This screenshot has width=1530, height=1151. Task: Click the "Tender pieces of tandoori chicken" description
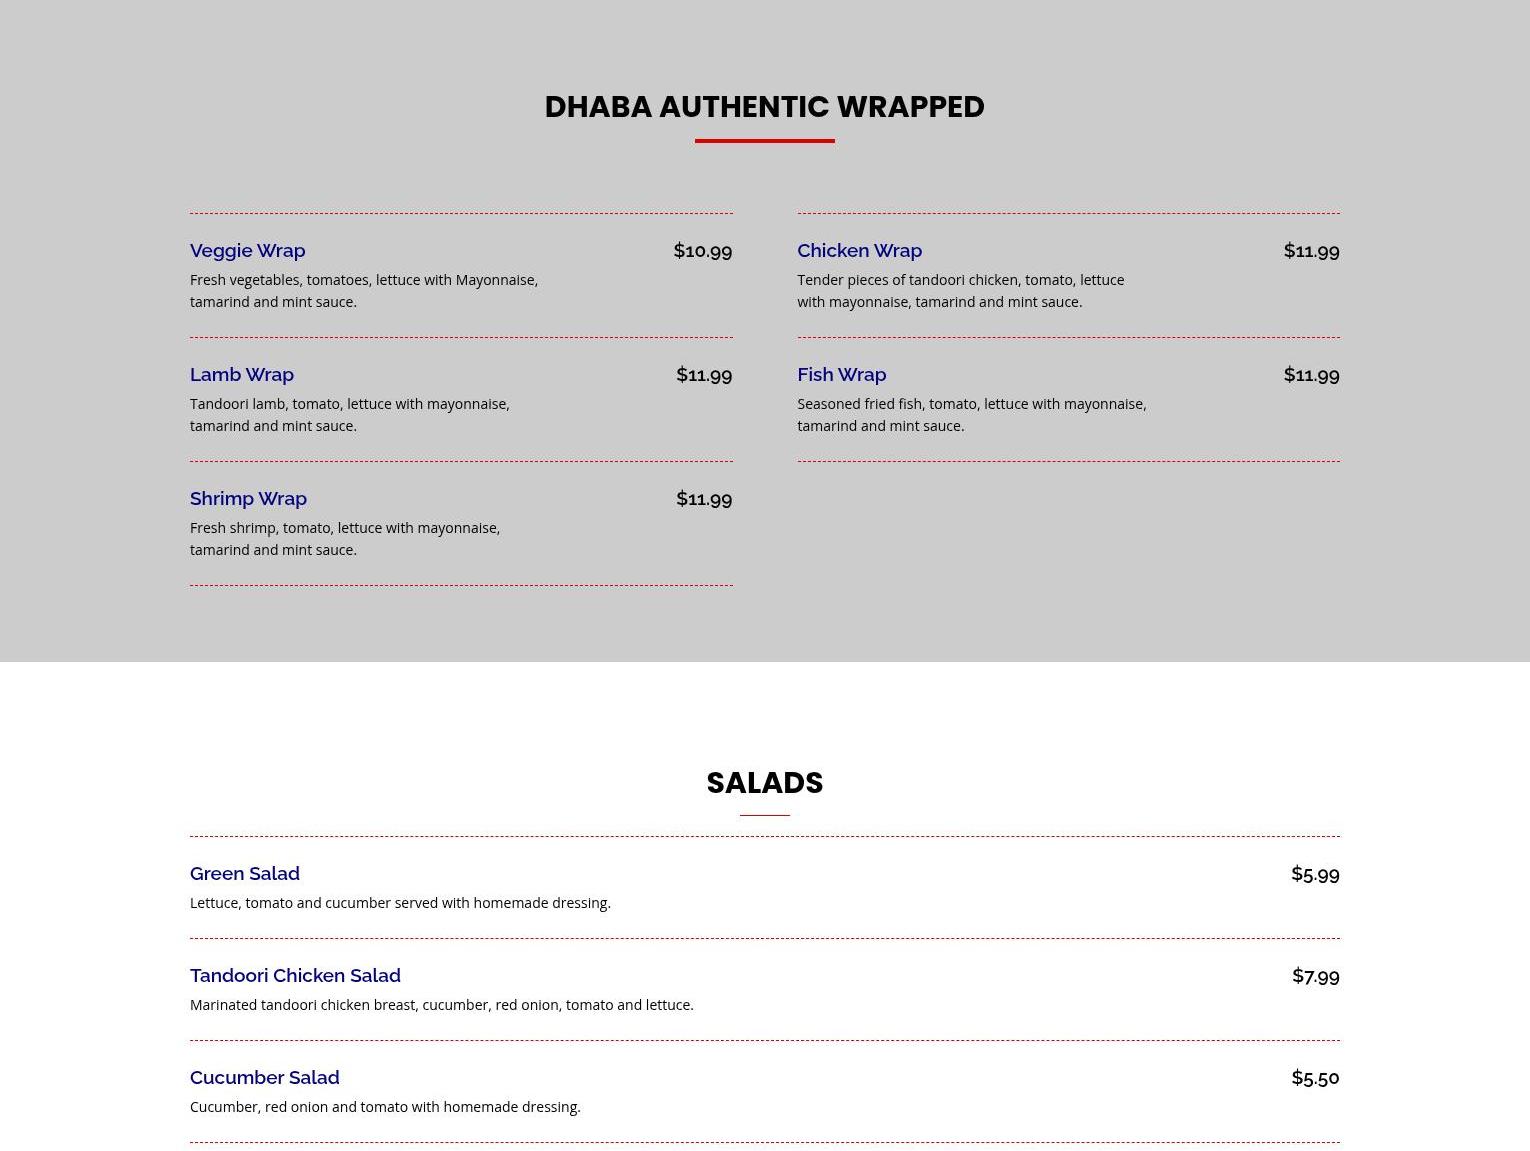(960, 291)
